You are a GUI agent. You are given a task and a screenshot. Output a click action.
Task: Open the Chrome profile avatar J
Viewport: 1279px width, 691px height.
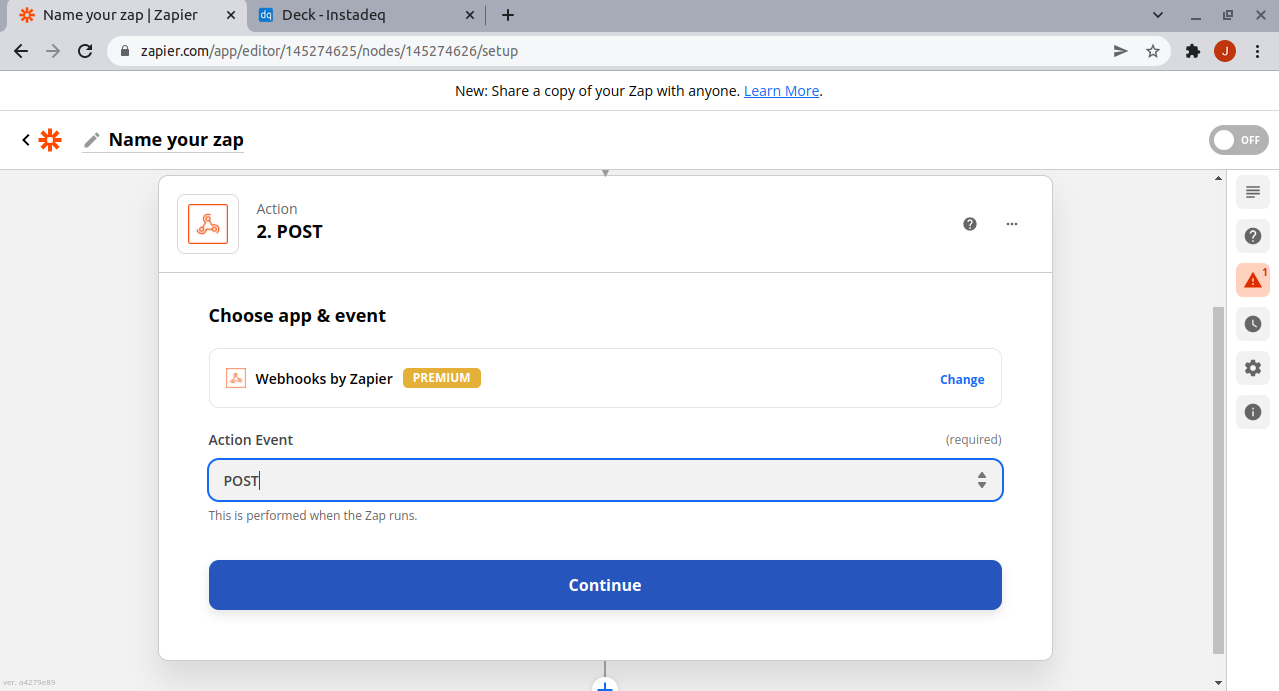tap(1225, 51)
